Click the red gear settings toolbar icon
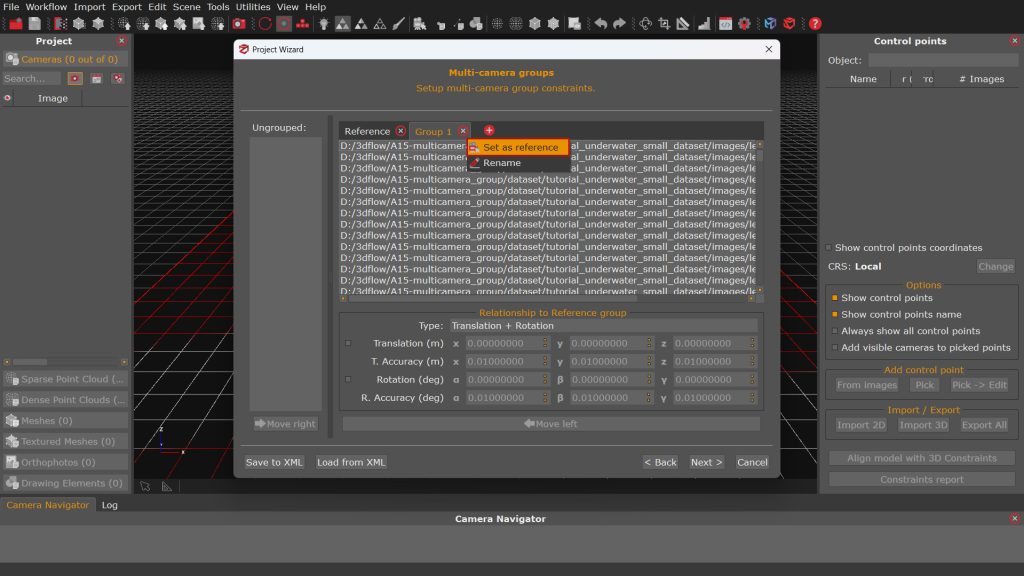Image resolution: width=1024 pixels, height=576 pixels. point(744,23)
